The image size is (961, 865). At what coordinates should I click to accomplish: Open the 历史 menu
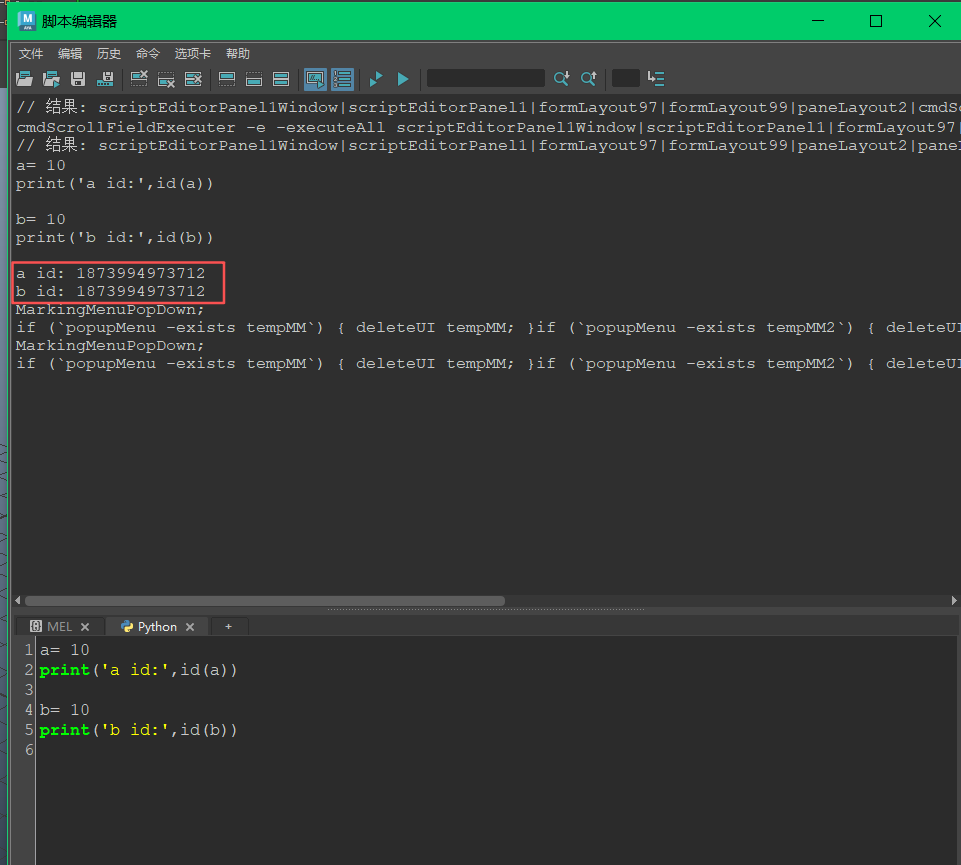108,53
